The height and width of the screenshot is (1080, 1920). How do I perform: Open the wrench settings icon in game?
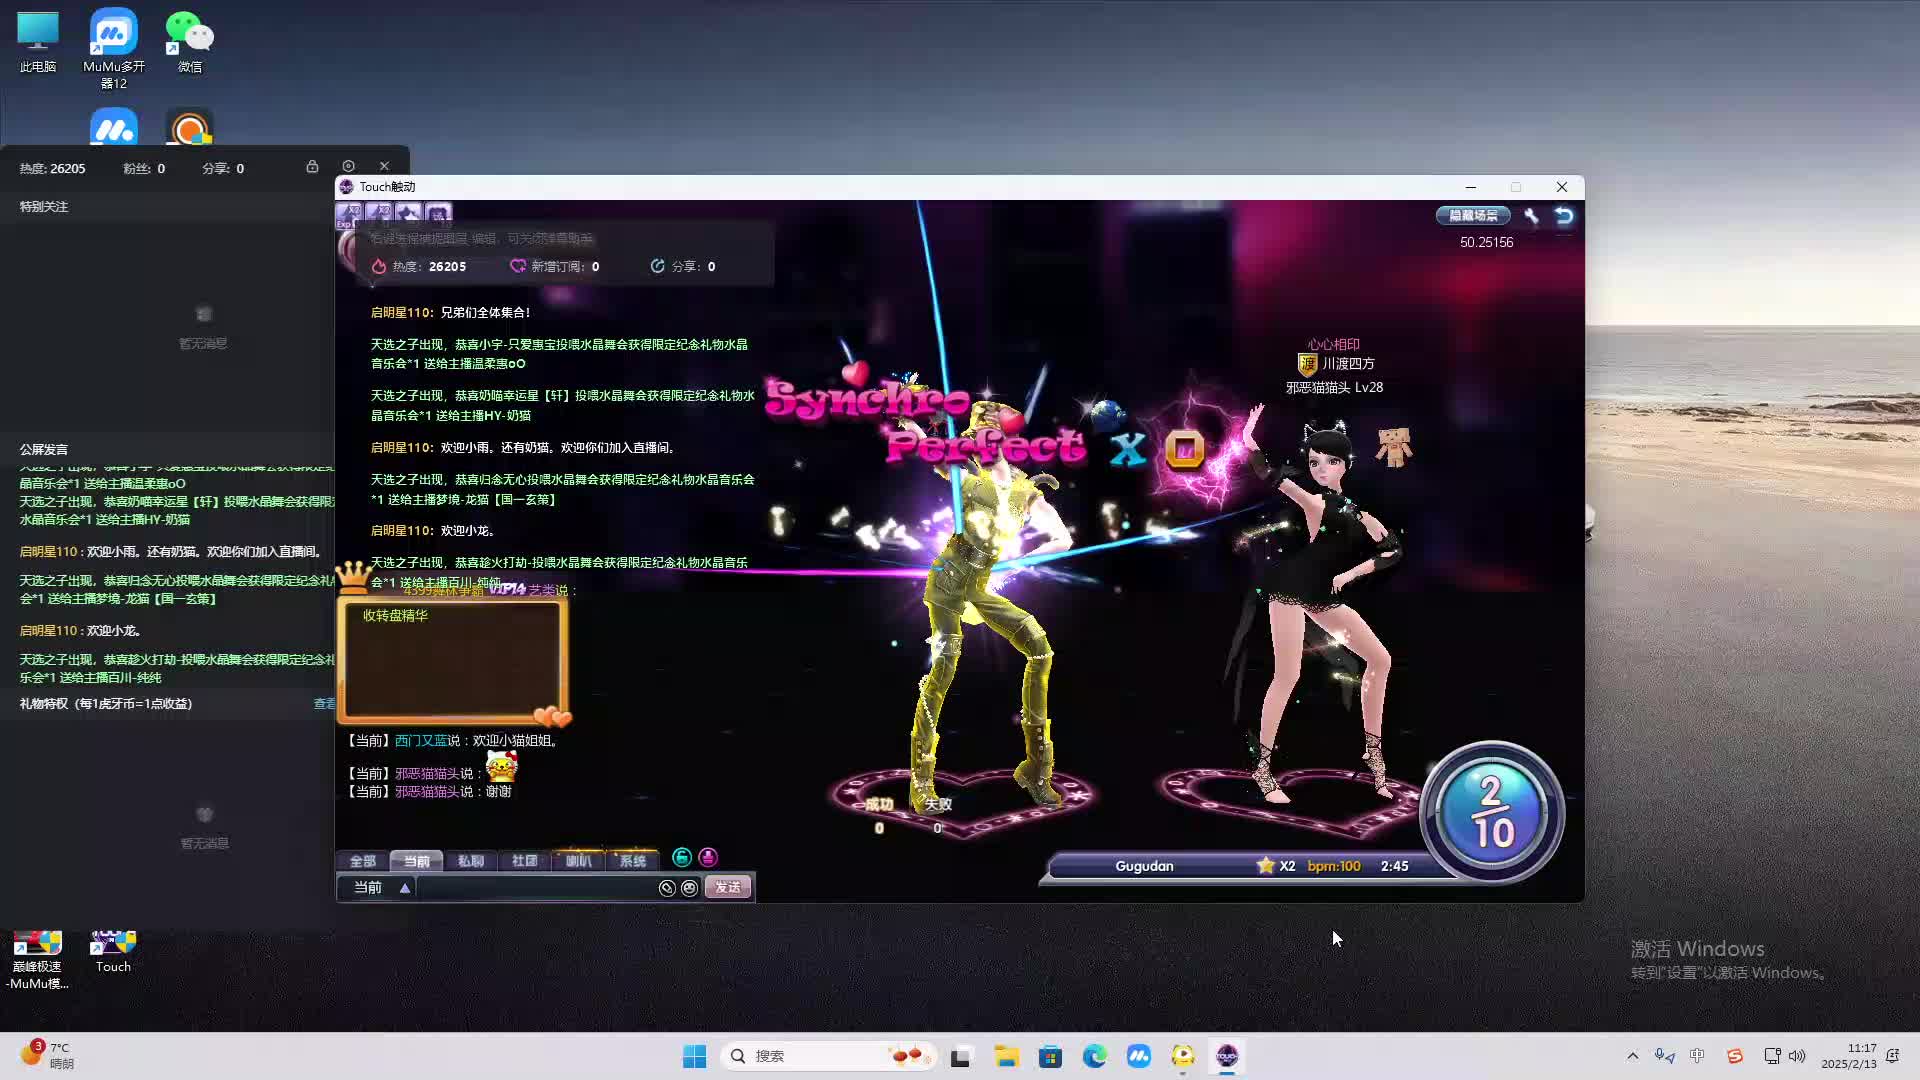[1531, 215]
